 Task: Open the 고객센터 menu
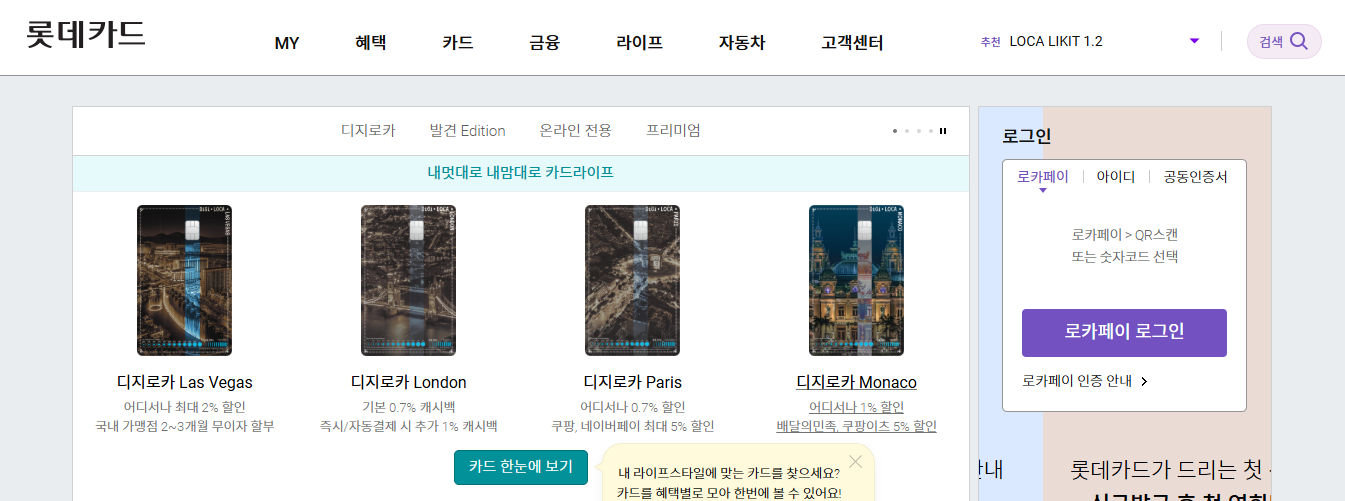click(852, 43)
